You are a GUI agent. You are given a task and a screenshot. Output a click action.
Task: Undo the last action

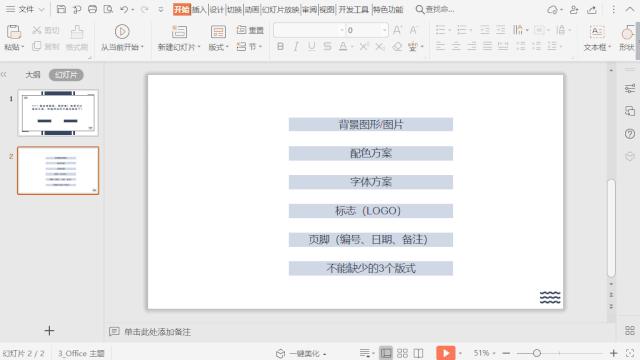coord(124,9)
